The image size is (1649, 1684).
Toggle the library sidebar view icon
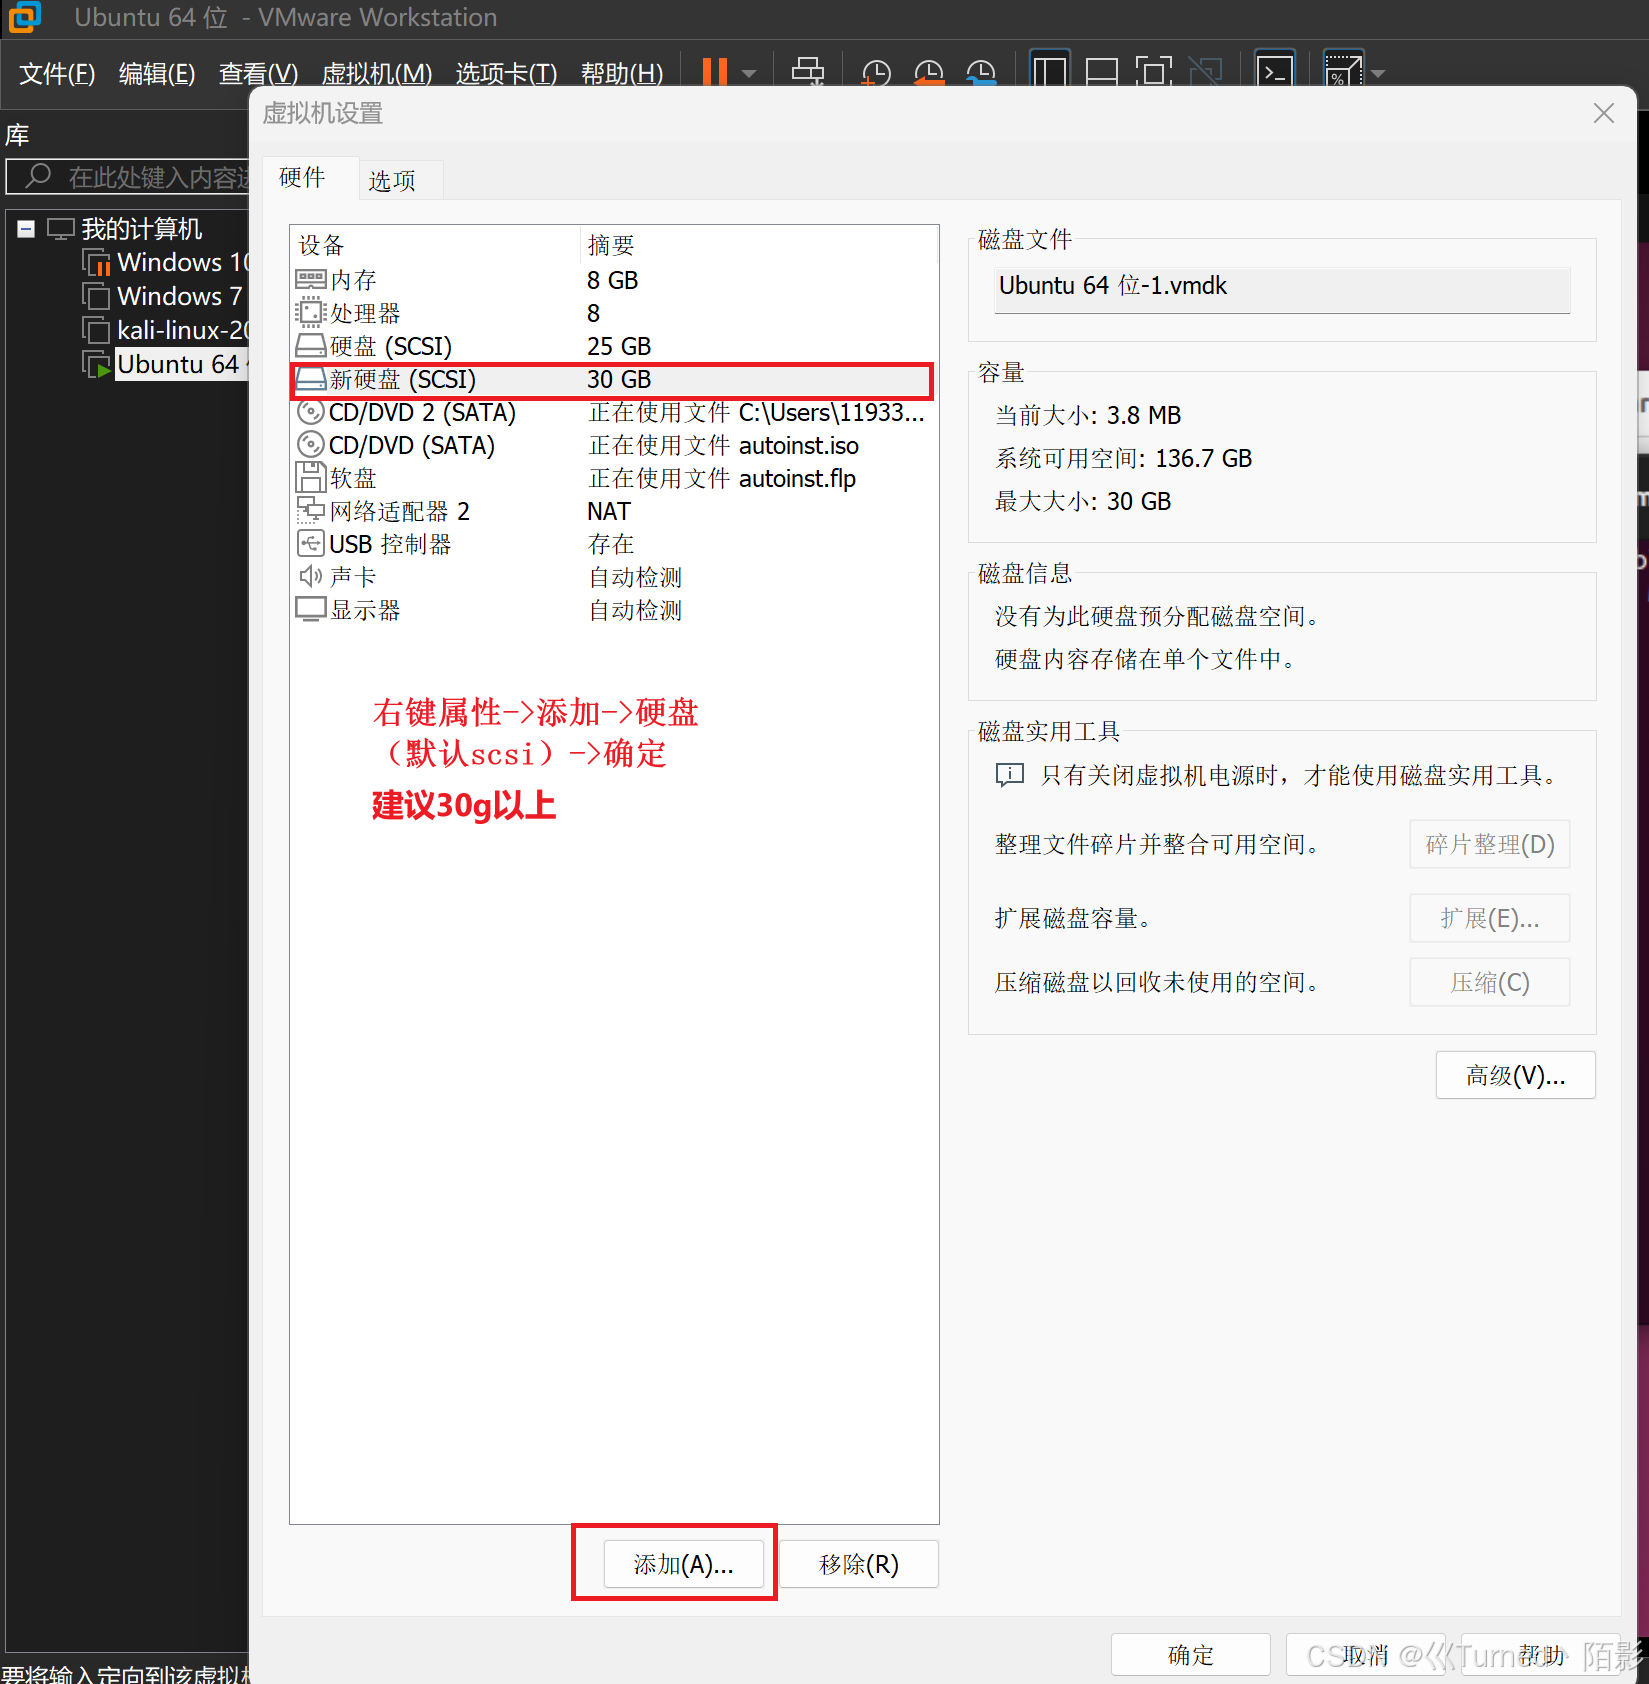(x=1049, y=71)
